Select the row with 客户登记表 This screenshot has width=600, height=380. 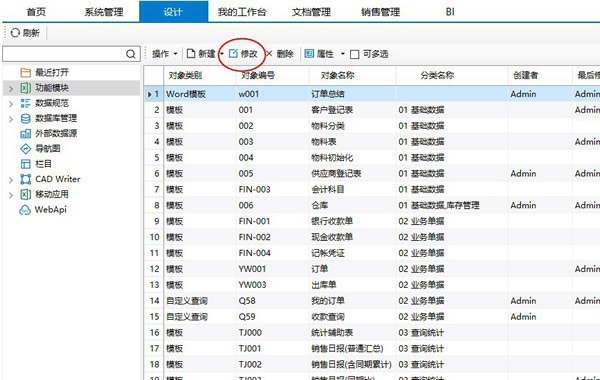(372, 110)
